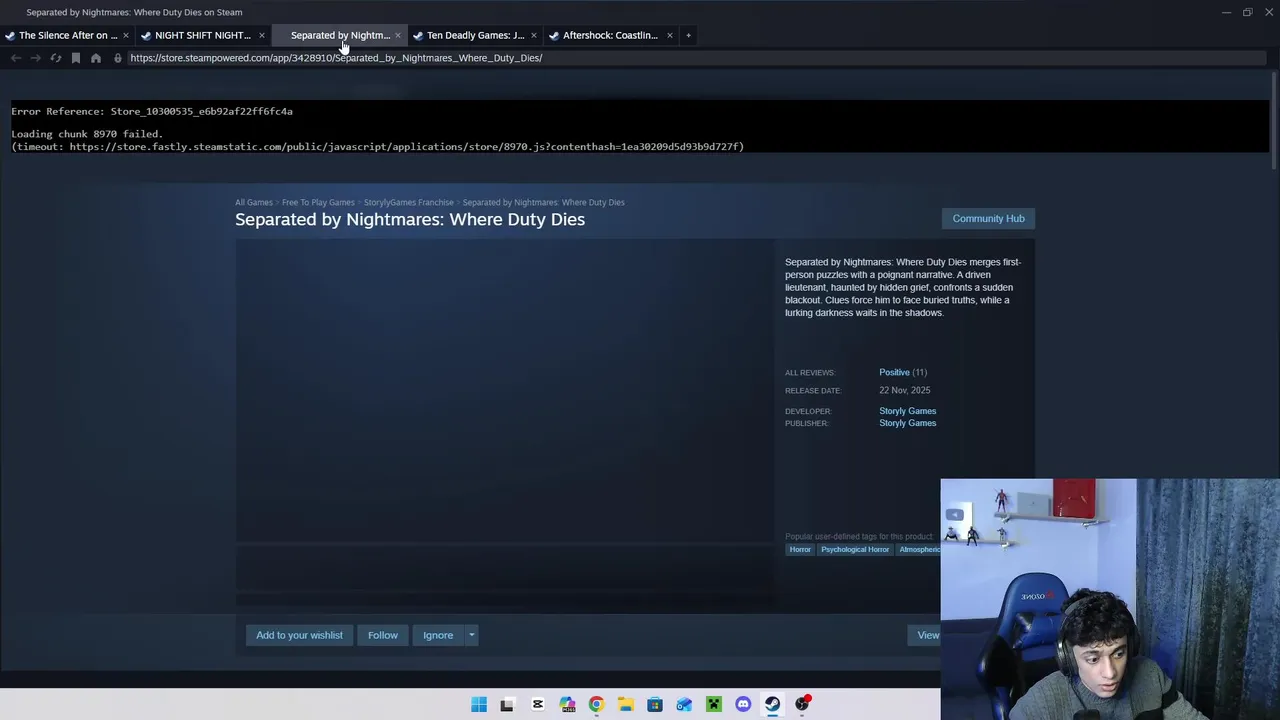Open Task View in the taskbar
The width and height of the screenshot is (1280, 720).
[507, 704]
